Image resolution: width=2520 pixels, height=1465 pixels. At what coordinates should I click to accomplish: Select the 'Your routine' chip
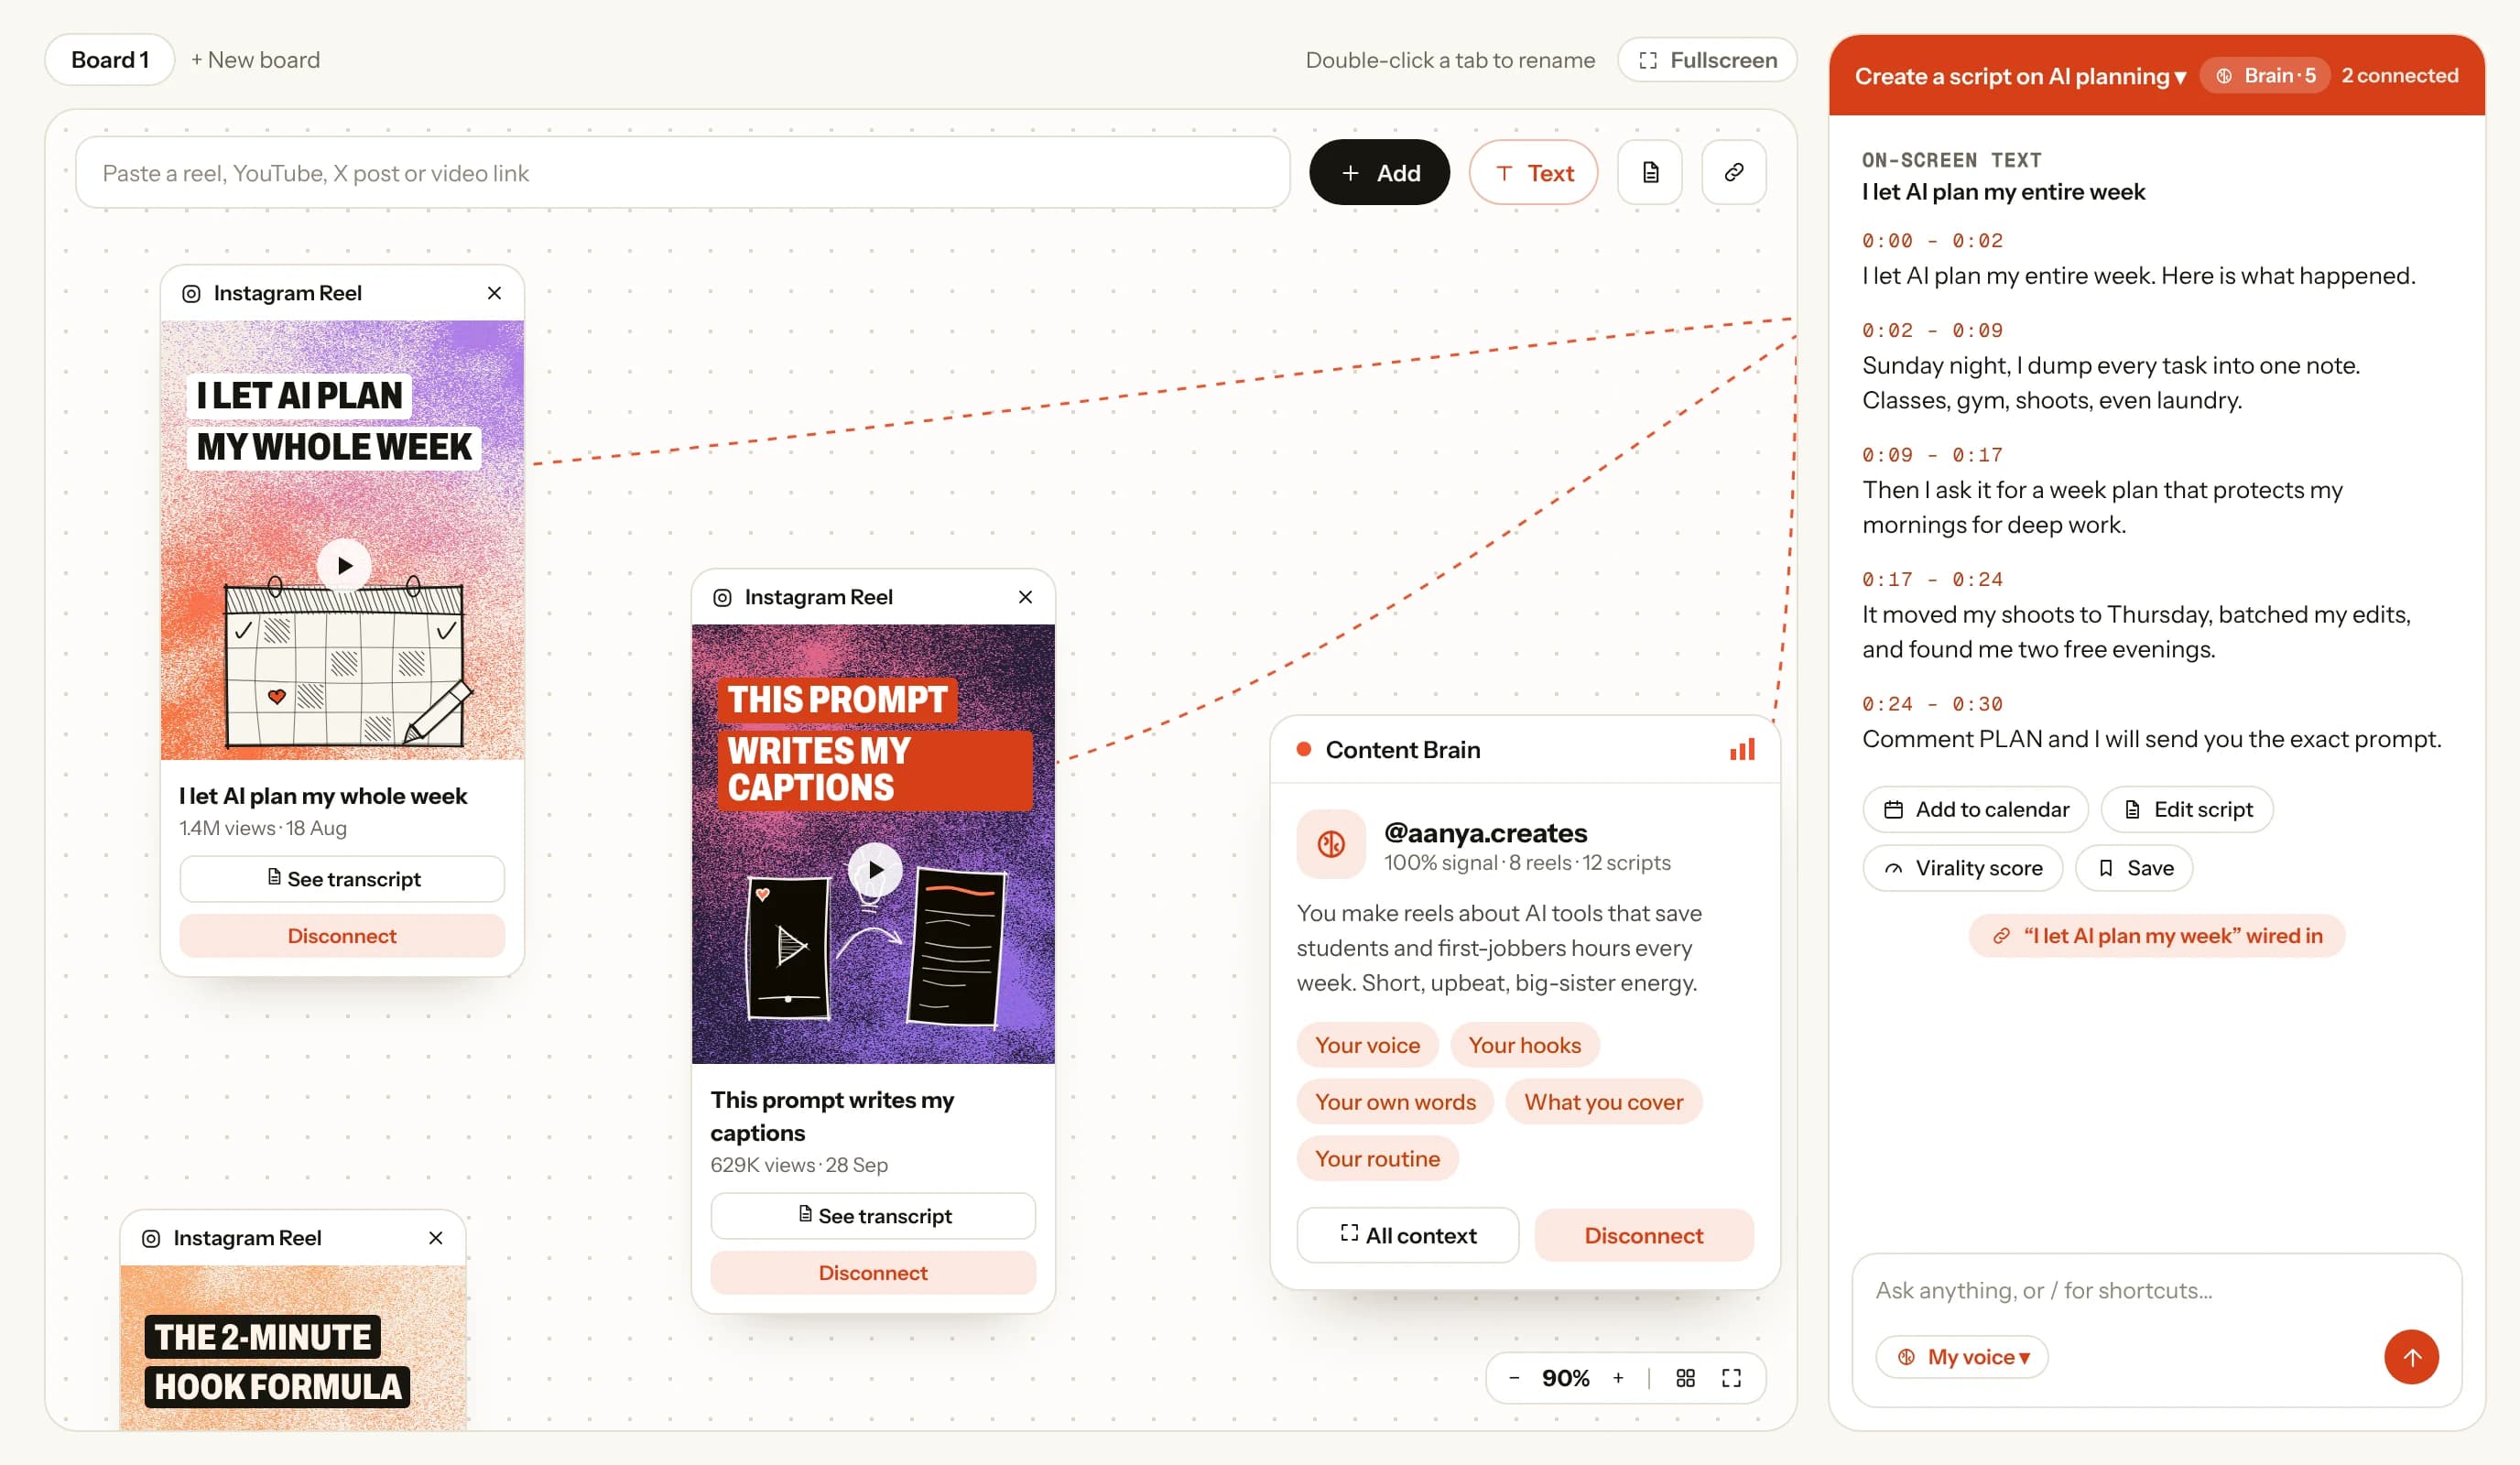(1377, 1159)
